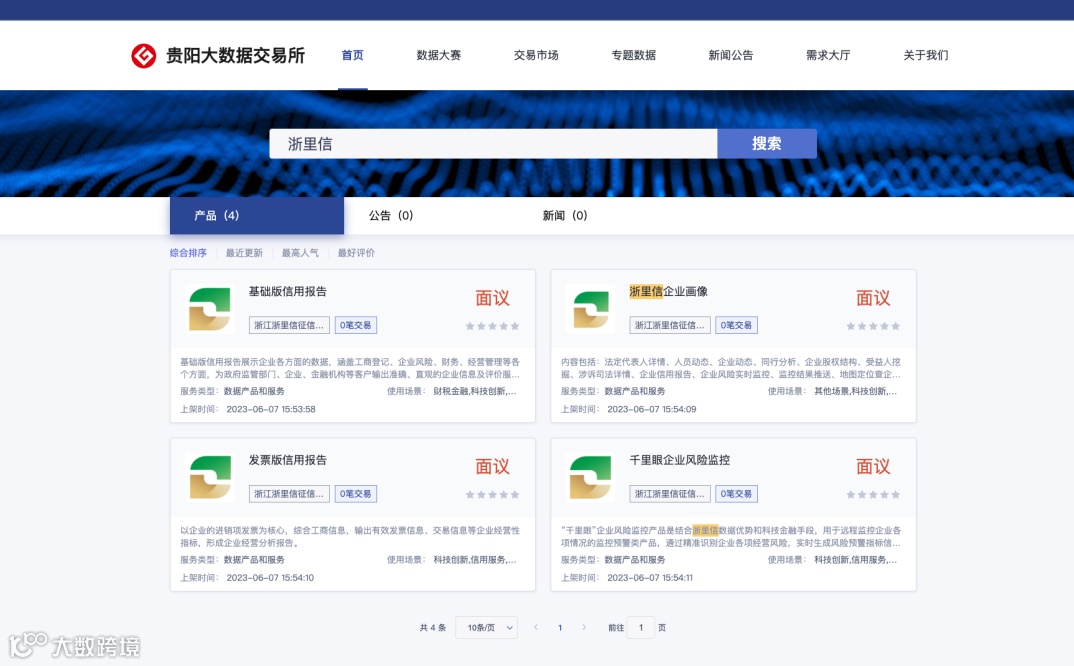Open the 千里眼企业风险监控 title

tap(679, 460)
